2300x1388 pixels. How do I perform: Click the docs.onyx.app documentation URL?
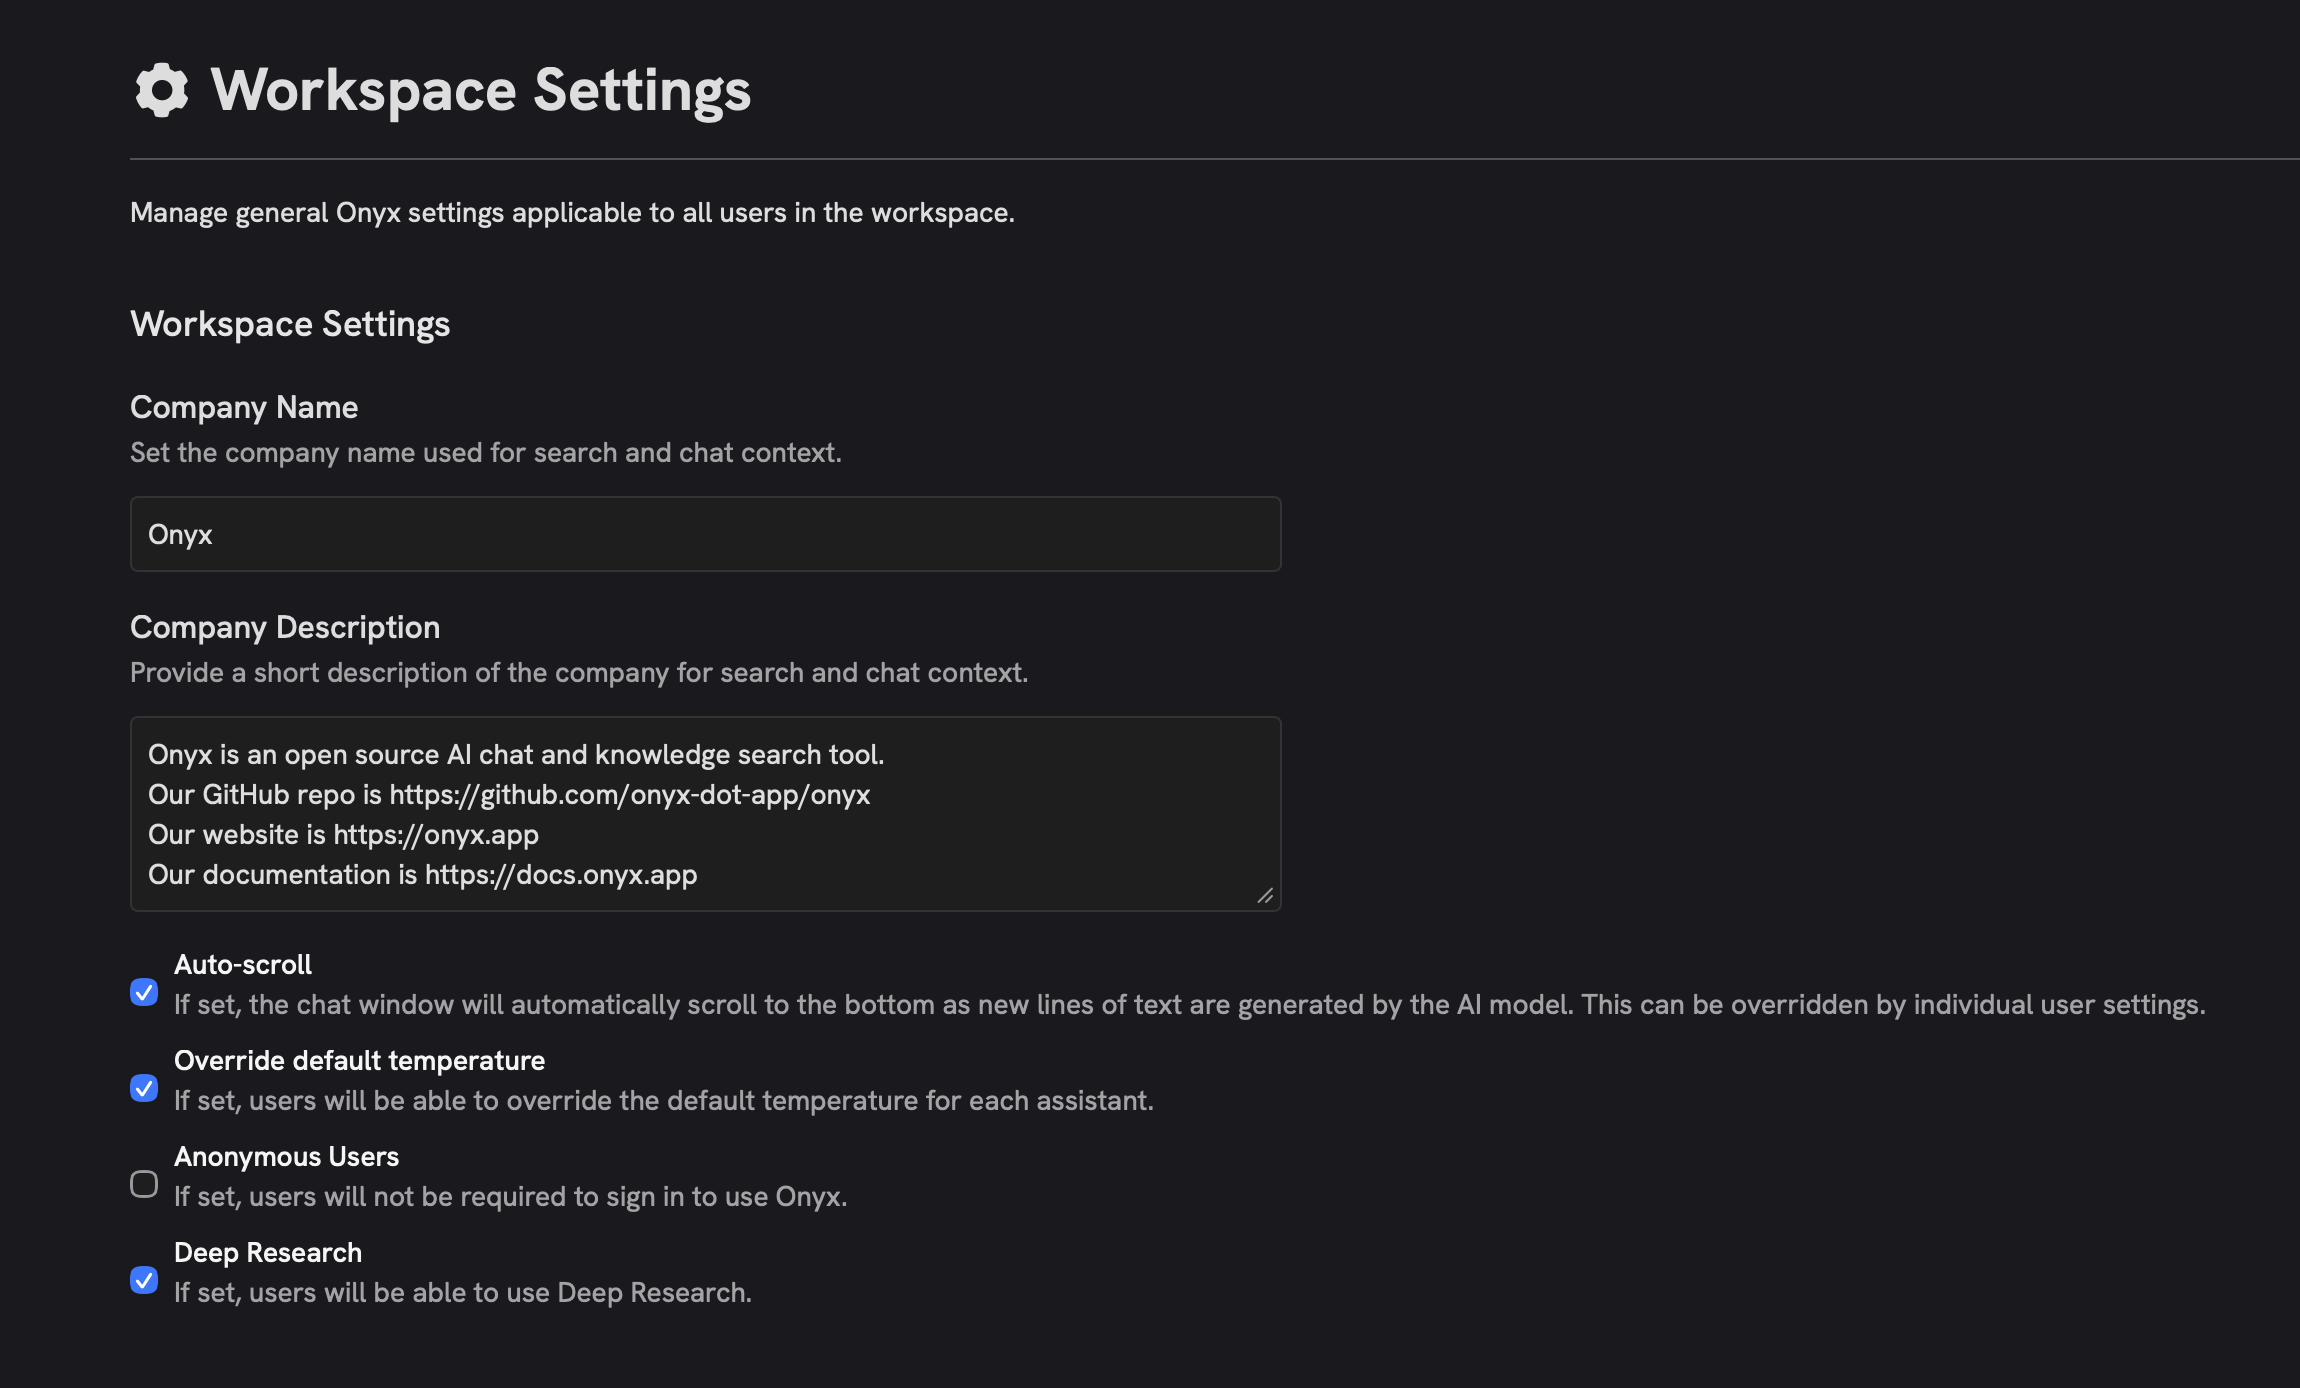tap(558, 874)
